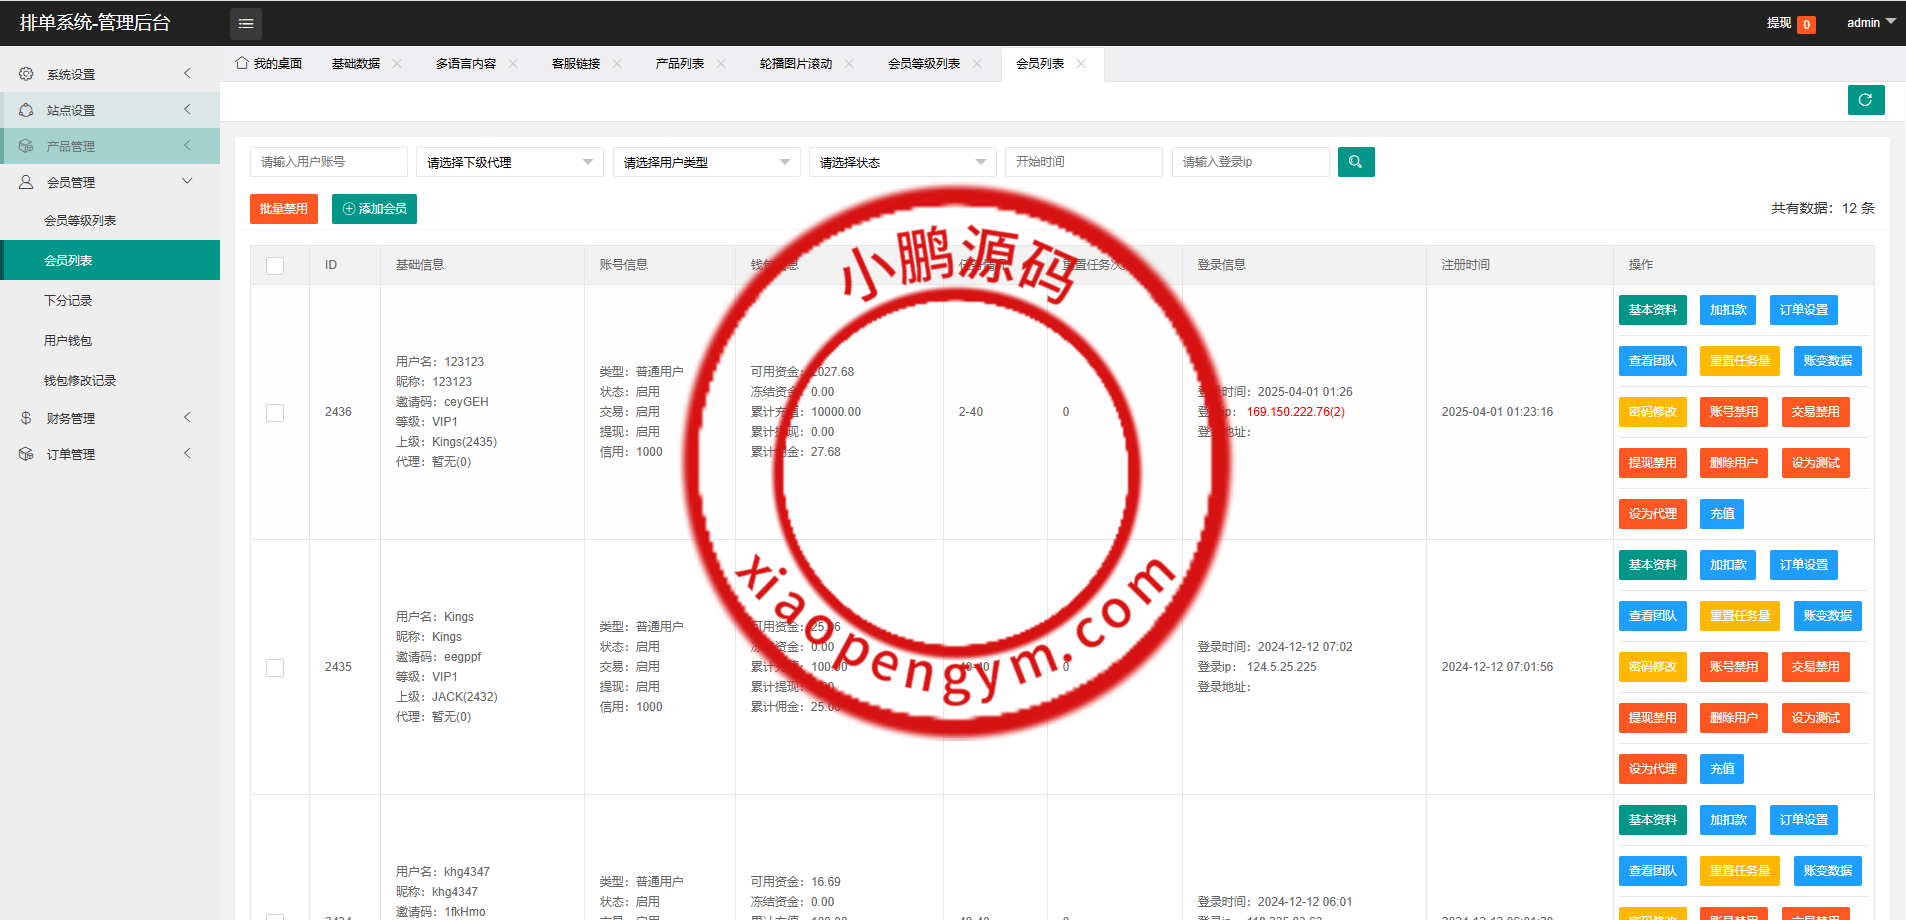
Task: Click the magnifier search icon button
Action: (x=1355, y=162)
